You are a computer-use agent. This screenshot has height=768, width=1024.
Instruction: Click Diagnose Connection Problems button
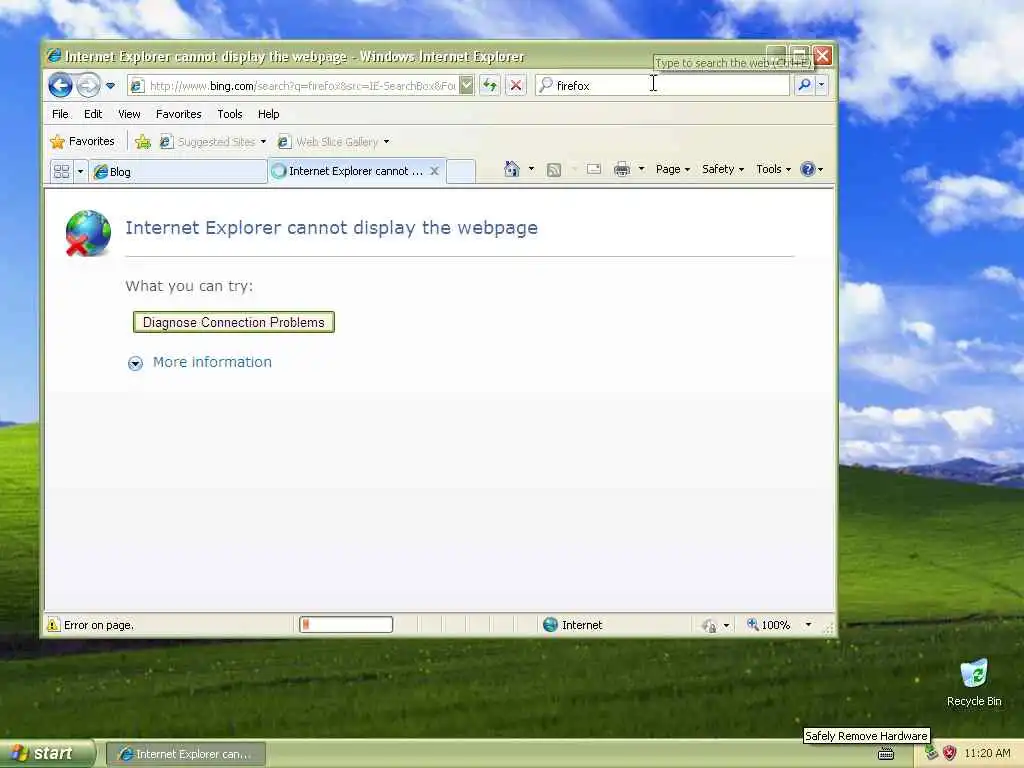234,322
